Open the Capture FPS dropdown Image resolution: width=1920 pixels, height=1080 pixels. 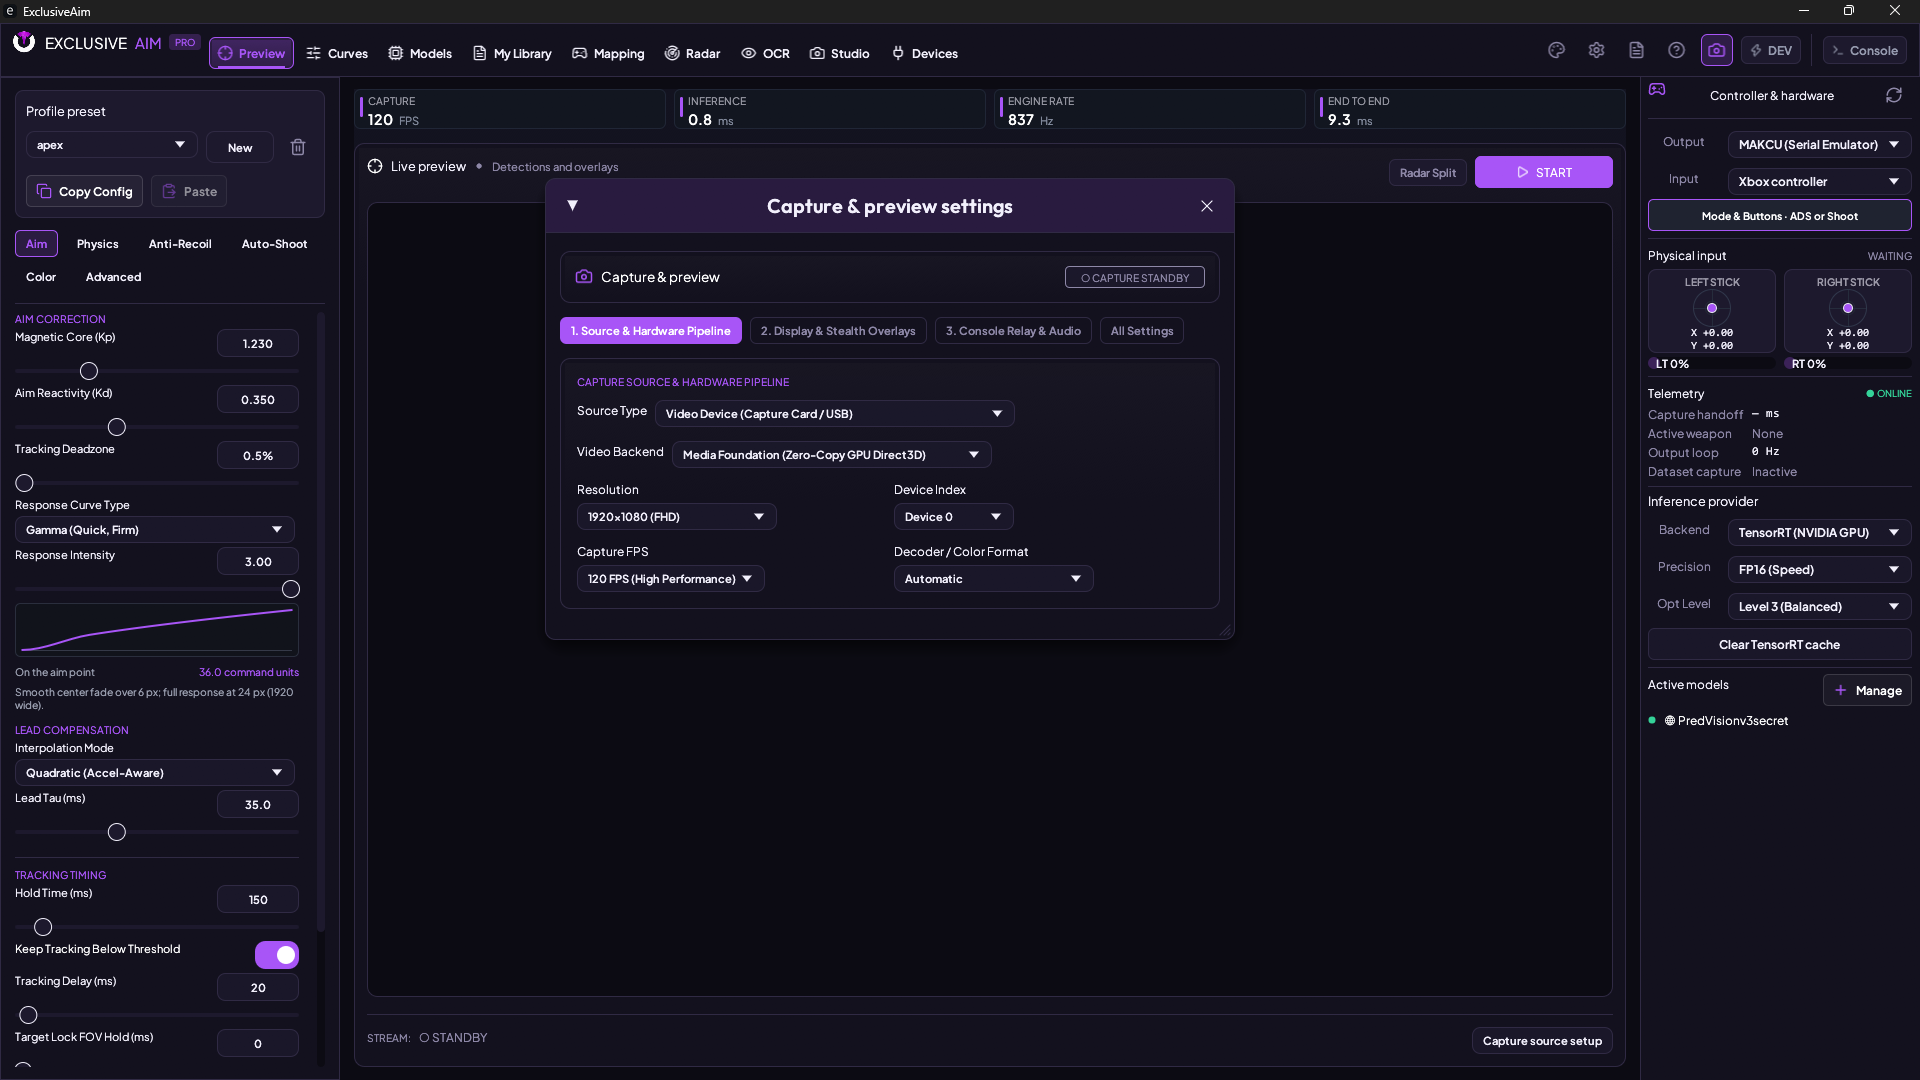click(670, 579)
